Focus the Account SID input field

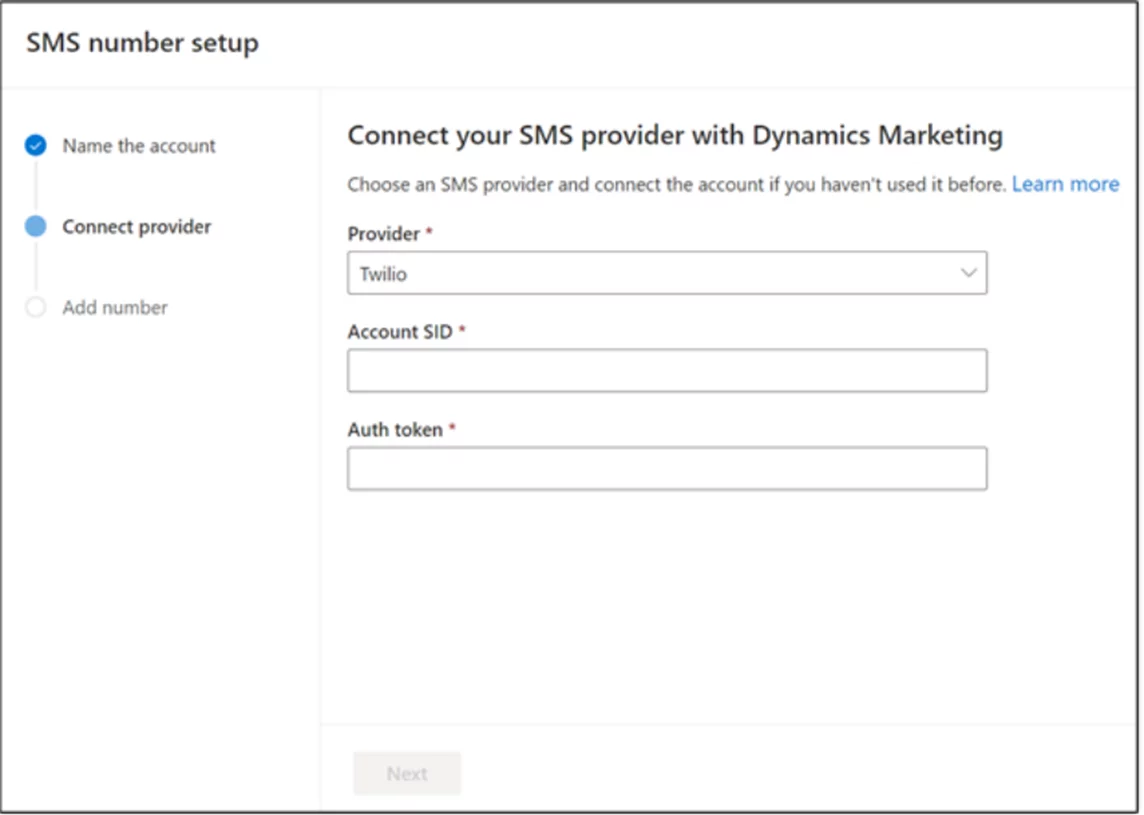click(667, 371)
